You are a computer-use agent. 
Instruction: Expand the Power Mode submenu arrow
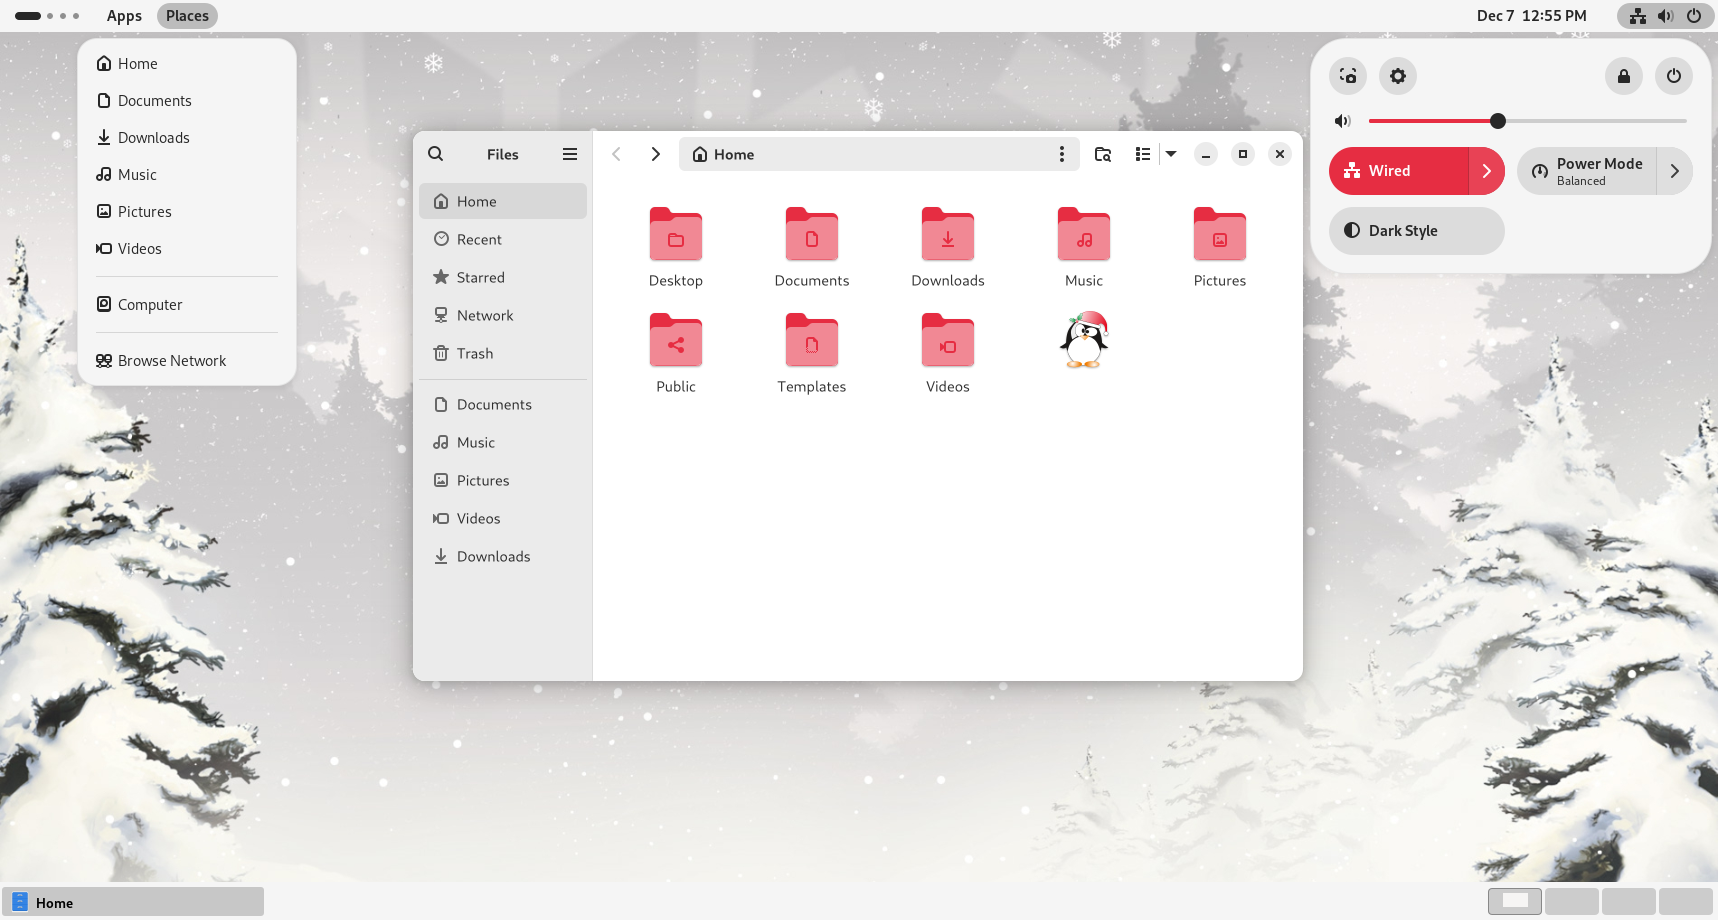tap(1675, 171)
